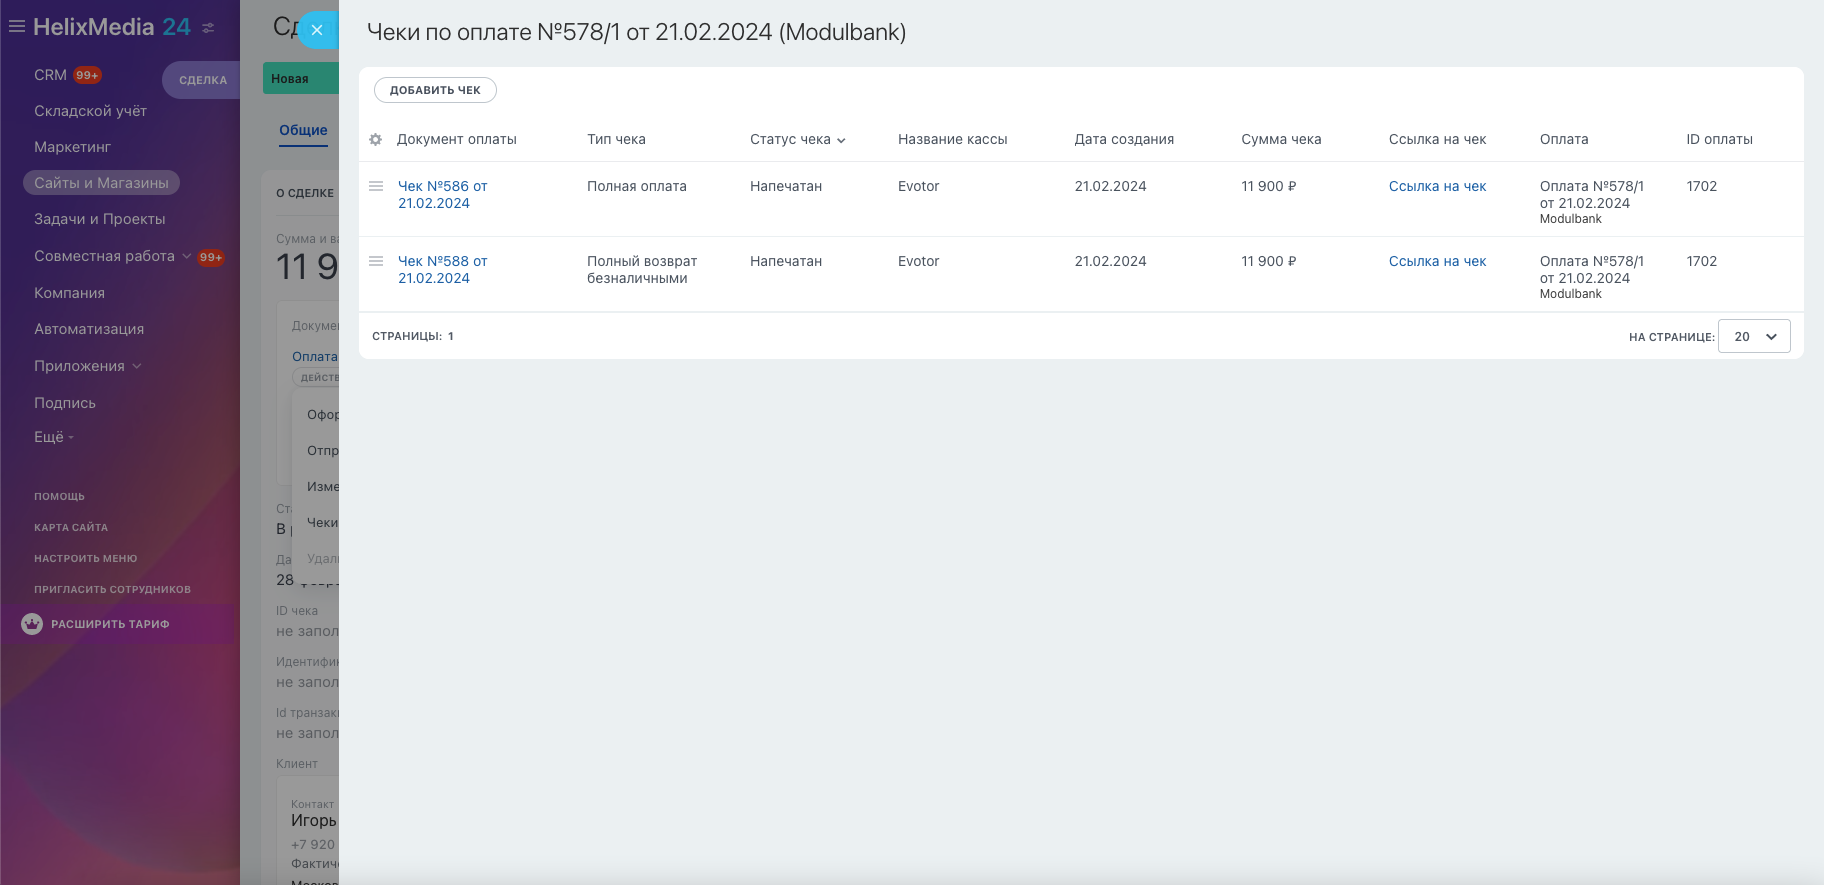Screen dimensions: 1824x885
Task: Select the Общие tab
Action: [x=303, y=130]
